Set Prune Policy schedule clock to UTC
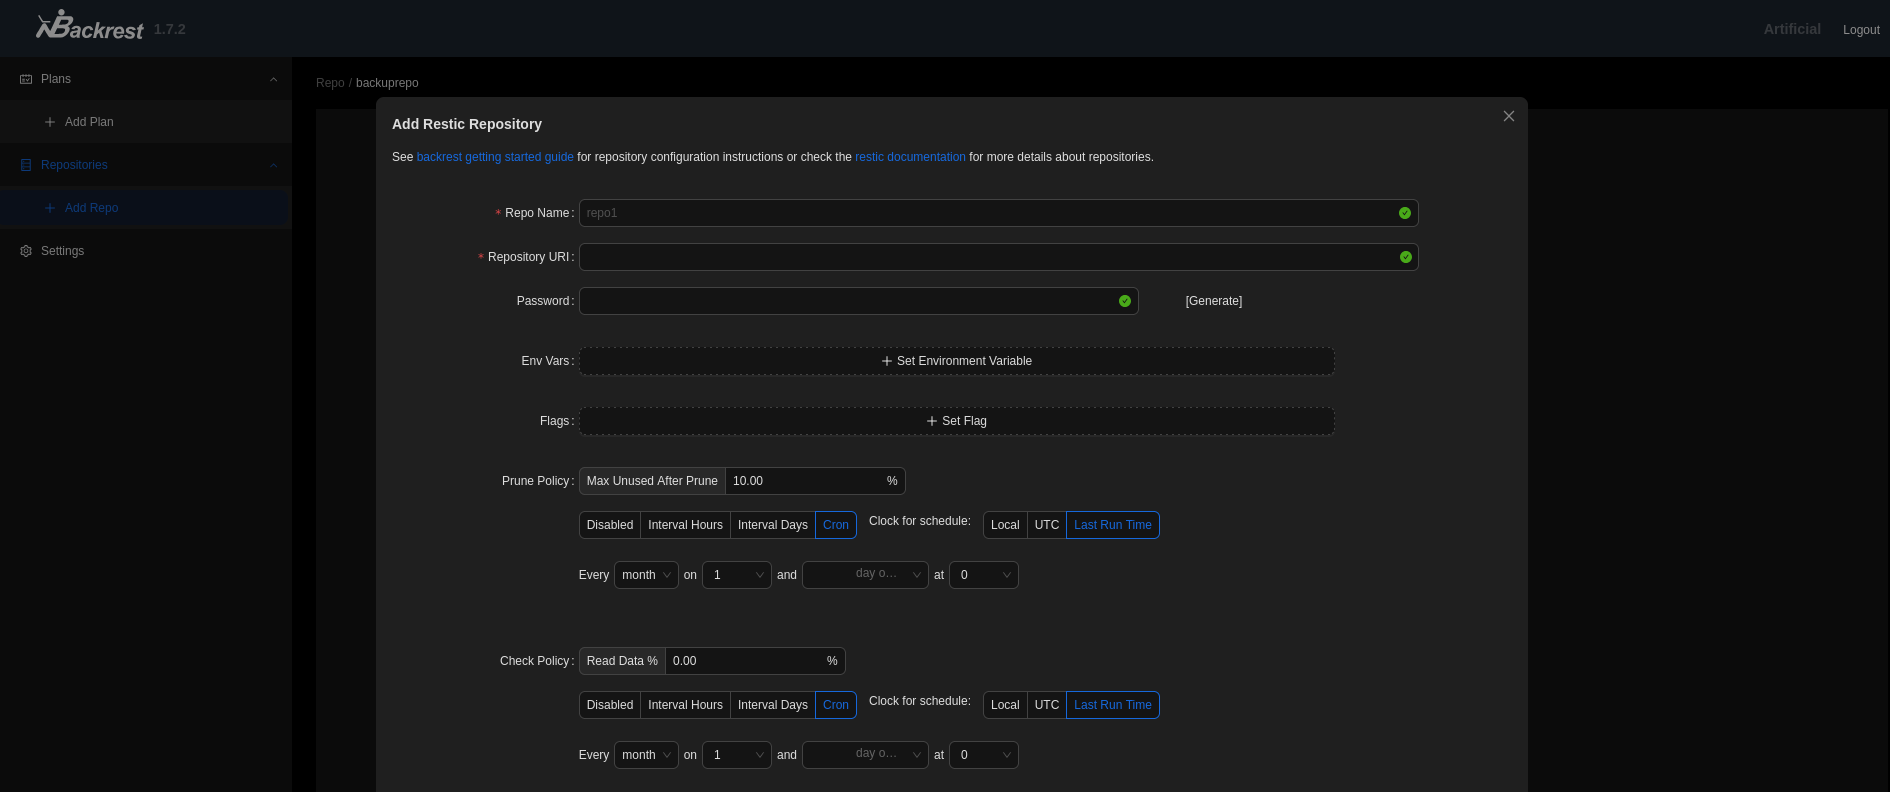 point(1046,525)
